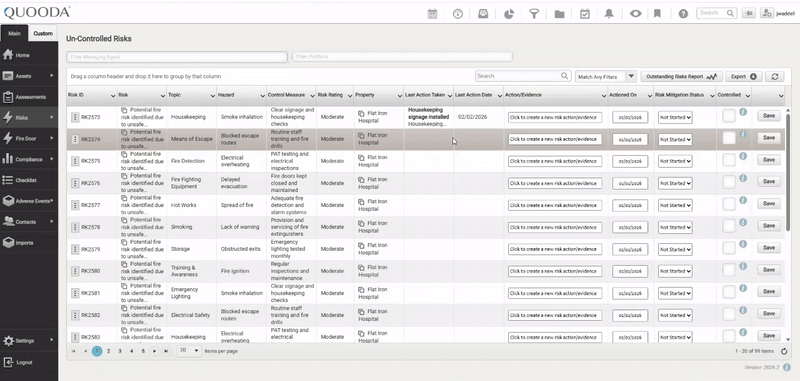Tick the Controlled checkbox for RK2580
Viewport: 800px width, 381px height.
tap(729, 270)
